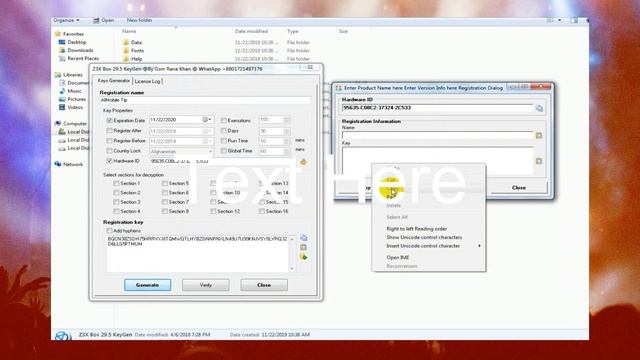Image resolution: width=640 pixels, height=360 pixels.
Task: Click the Fonts folder icon in file list
Action: coord(126,51)
